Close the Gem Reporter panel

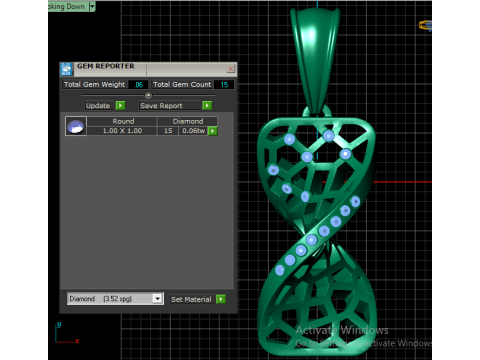coord(230,69)
